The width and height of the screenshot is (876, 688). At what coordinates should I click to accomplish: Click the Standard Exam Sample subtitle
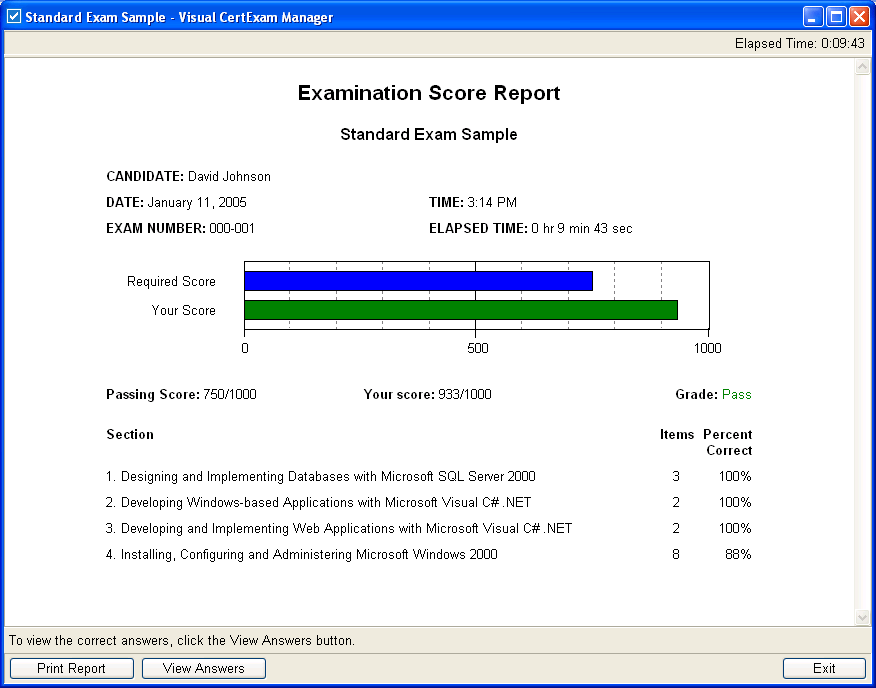click(x=429, y=135)
